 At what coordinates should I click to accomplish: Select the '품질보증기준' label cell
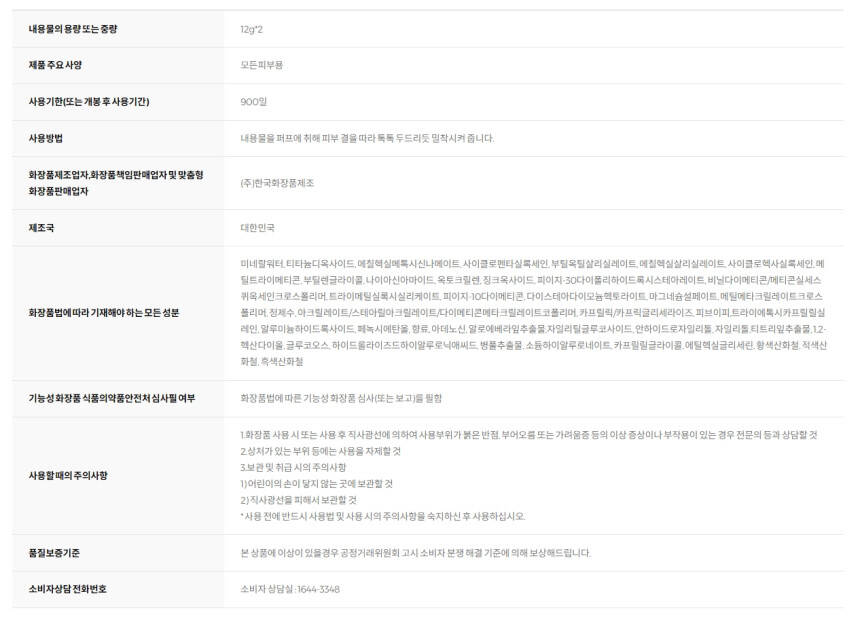pyautogui.click(x=55, y=552)
